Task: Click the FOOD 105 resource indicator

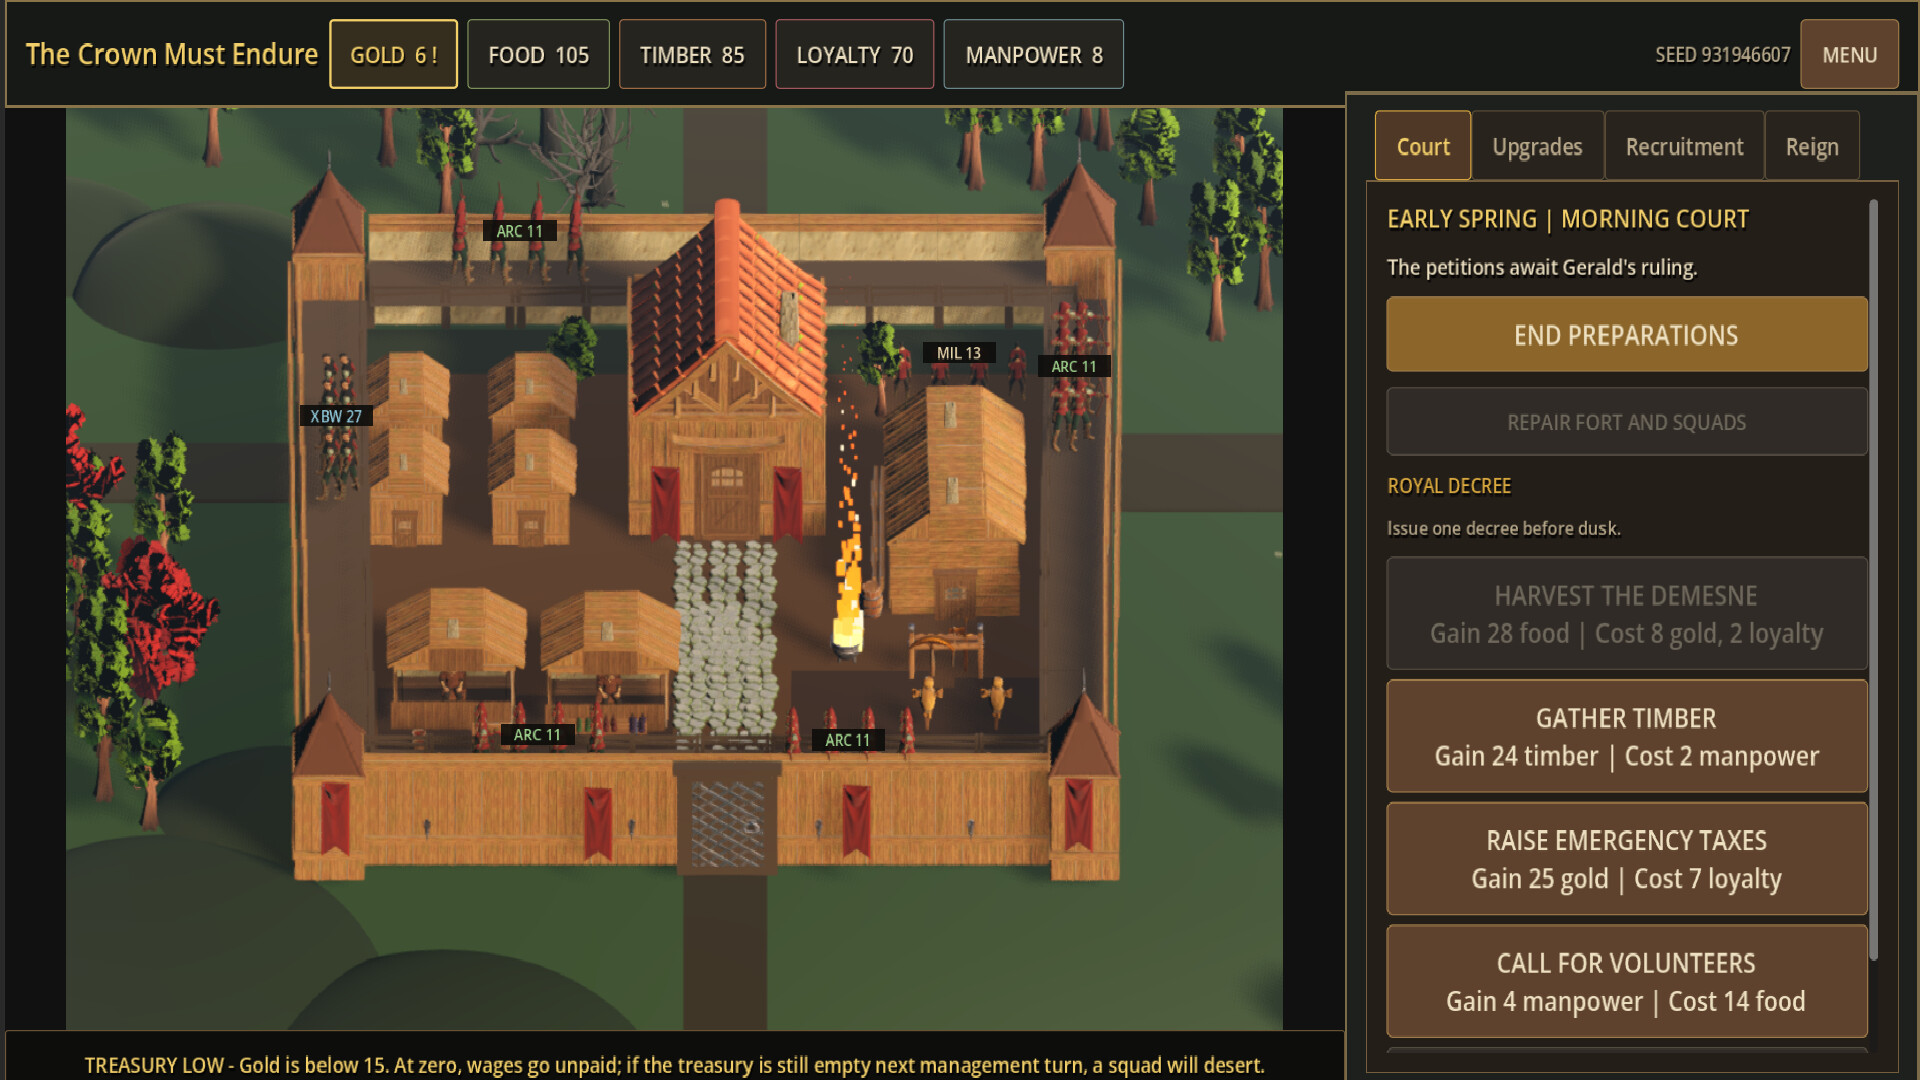Action: (x=538, y=55)
